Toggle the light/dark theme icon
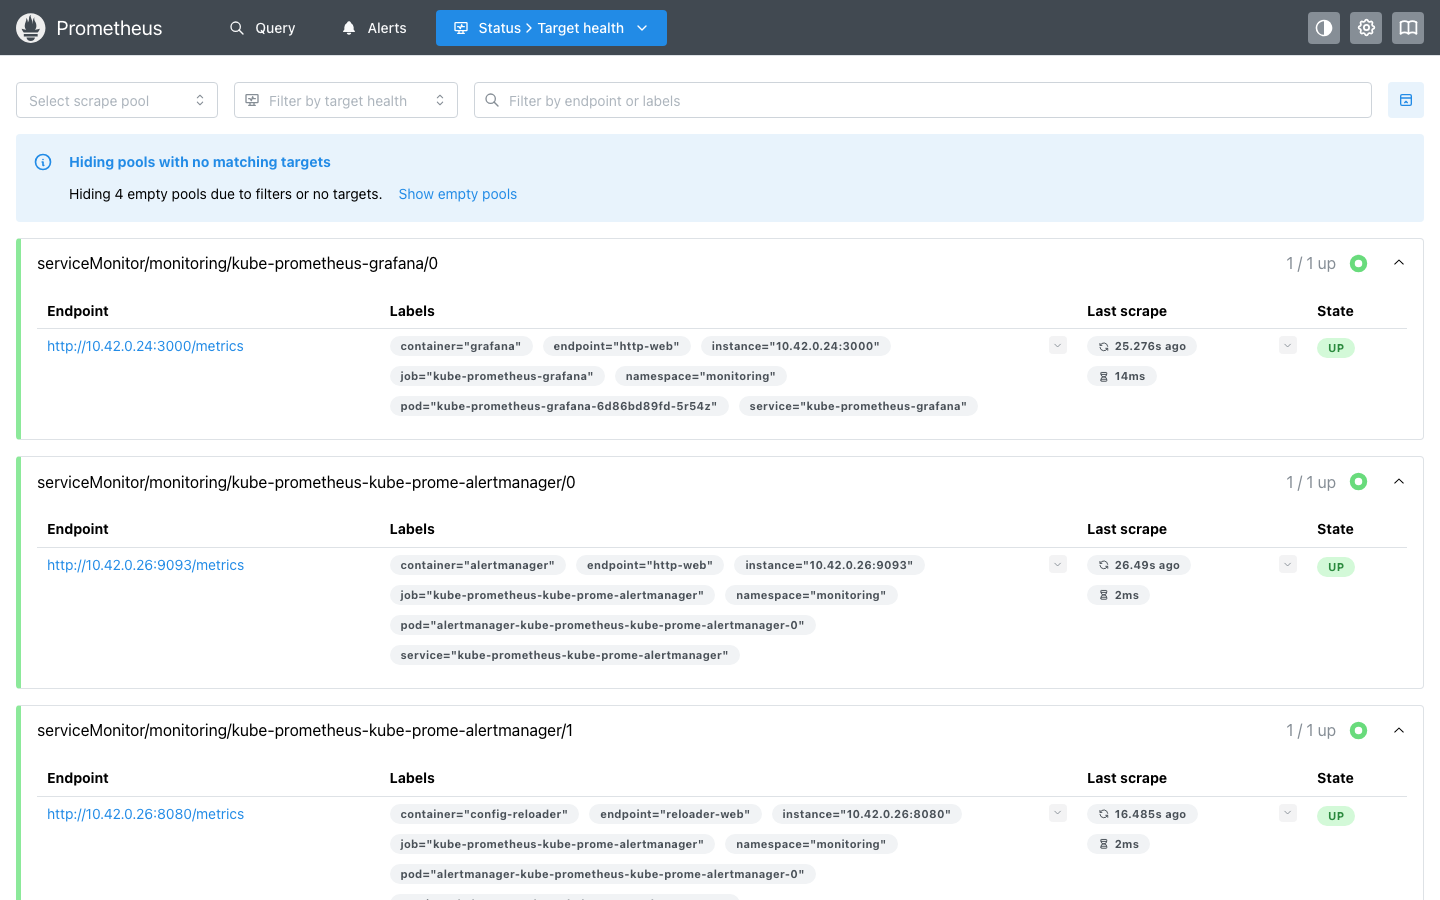The height and width of the screenshot is (900, 1440). pos(1324,28)
